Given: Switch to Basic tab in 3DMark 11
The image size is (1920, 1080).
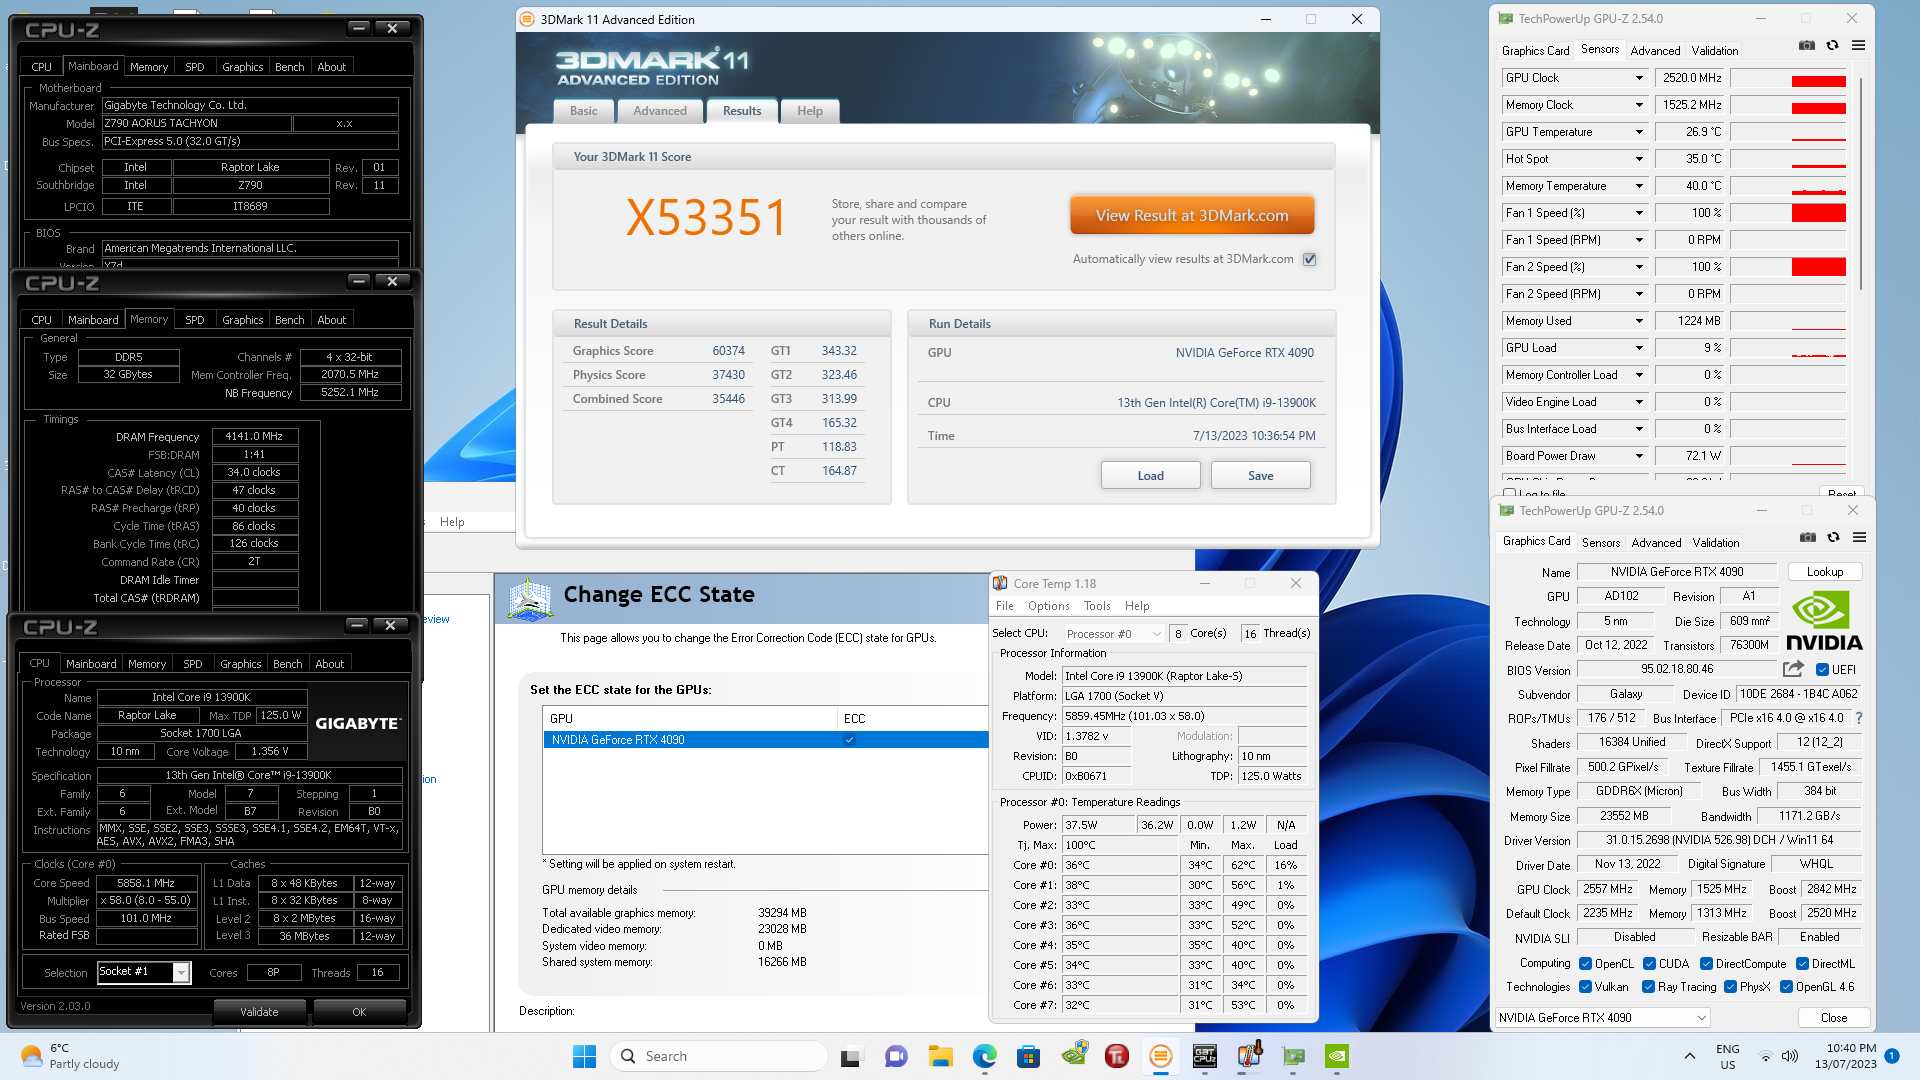Looking at the screenshot, I should [x=583, y=111].
